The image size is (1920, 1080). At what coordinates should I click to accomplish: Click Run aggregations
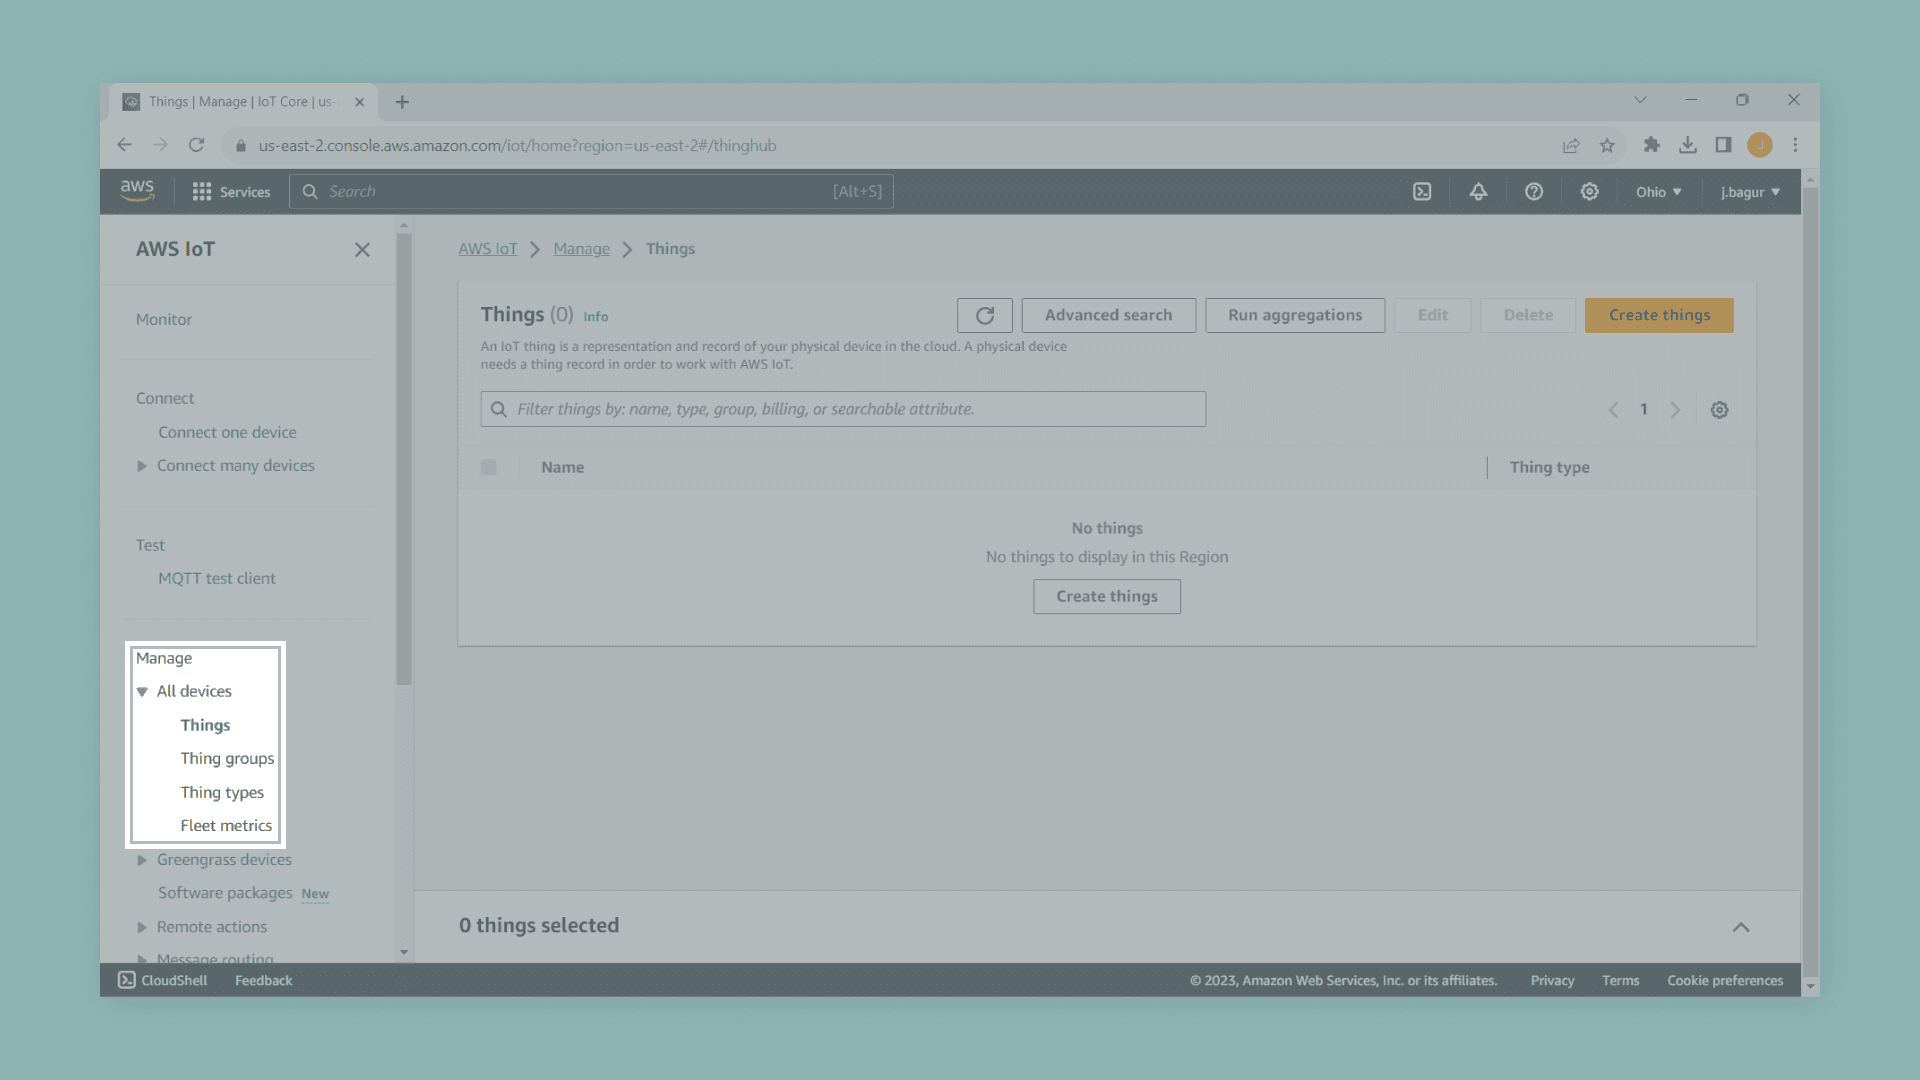(1295, 315)
